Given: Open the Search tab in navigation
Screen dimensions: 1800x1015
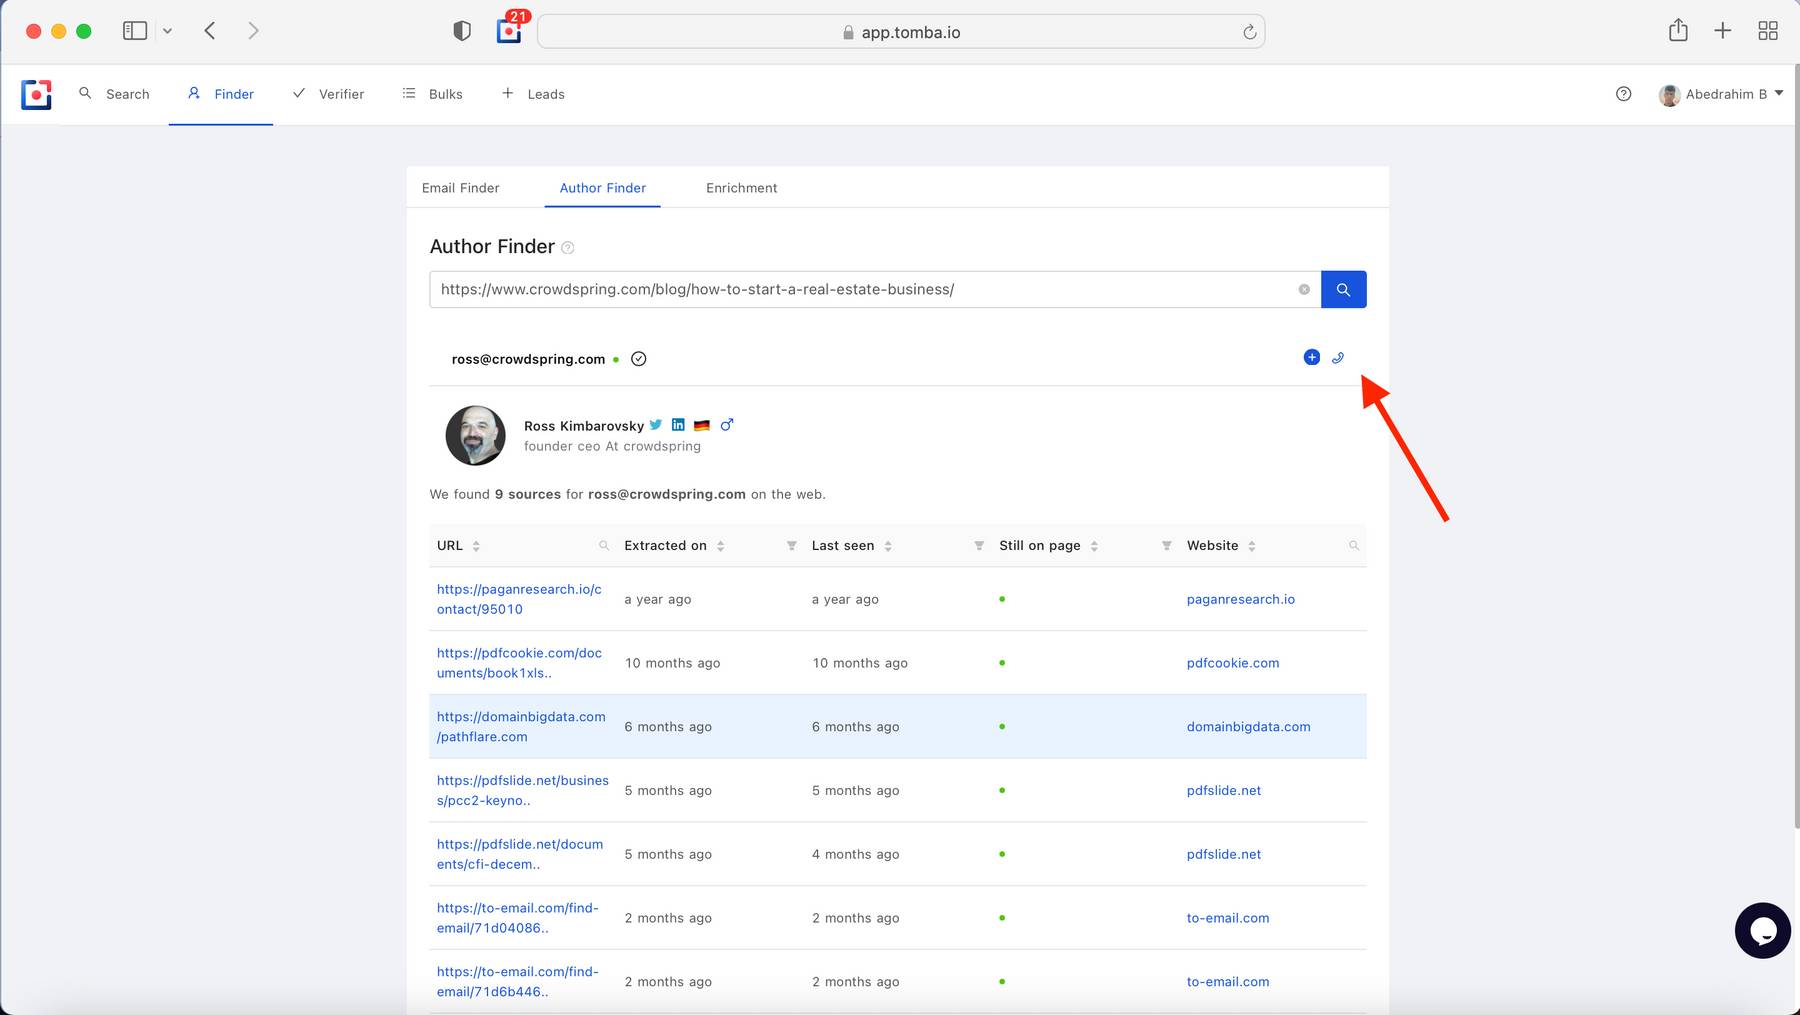Looking at the screenshot, I should tap(114, 94).
